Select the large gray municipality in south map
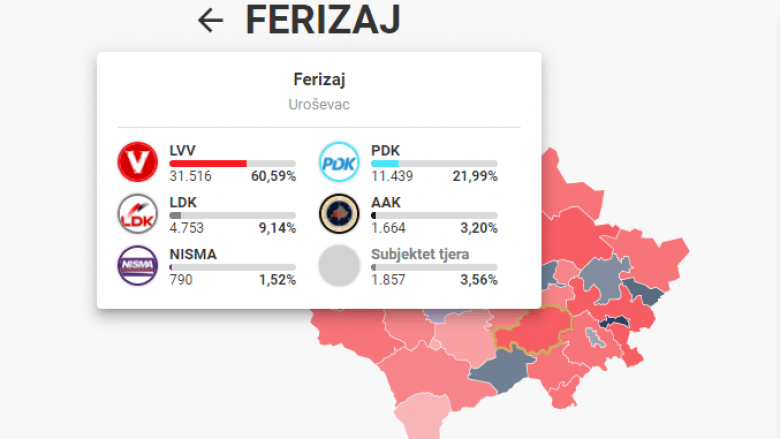 pyautogui.click(x=500, y=371)
